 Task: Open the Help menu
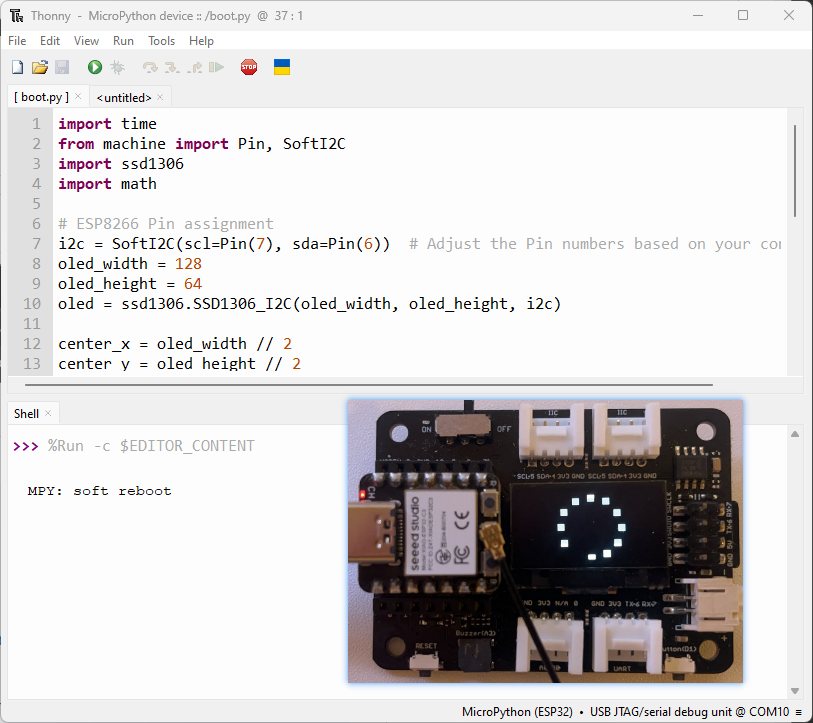click(x=201, y=41)
